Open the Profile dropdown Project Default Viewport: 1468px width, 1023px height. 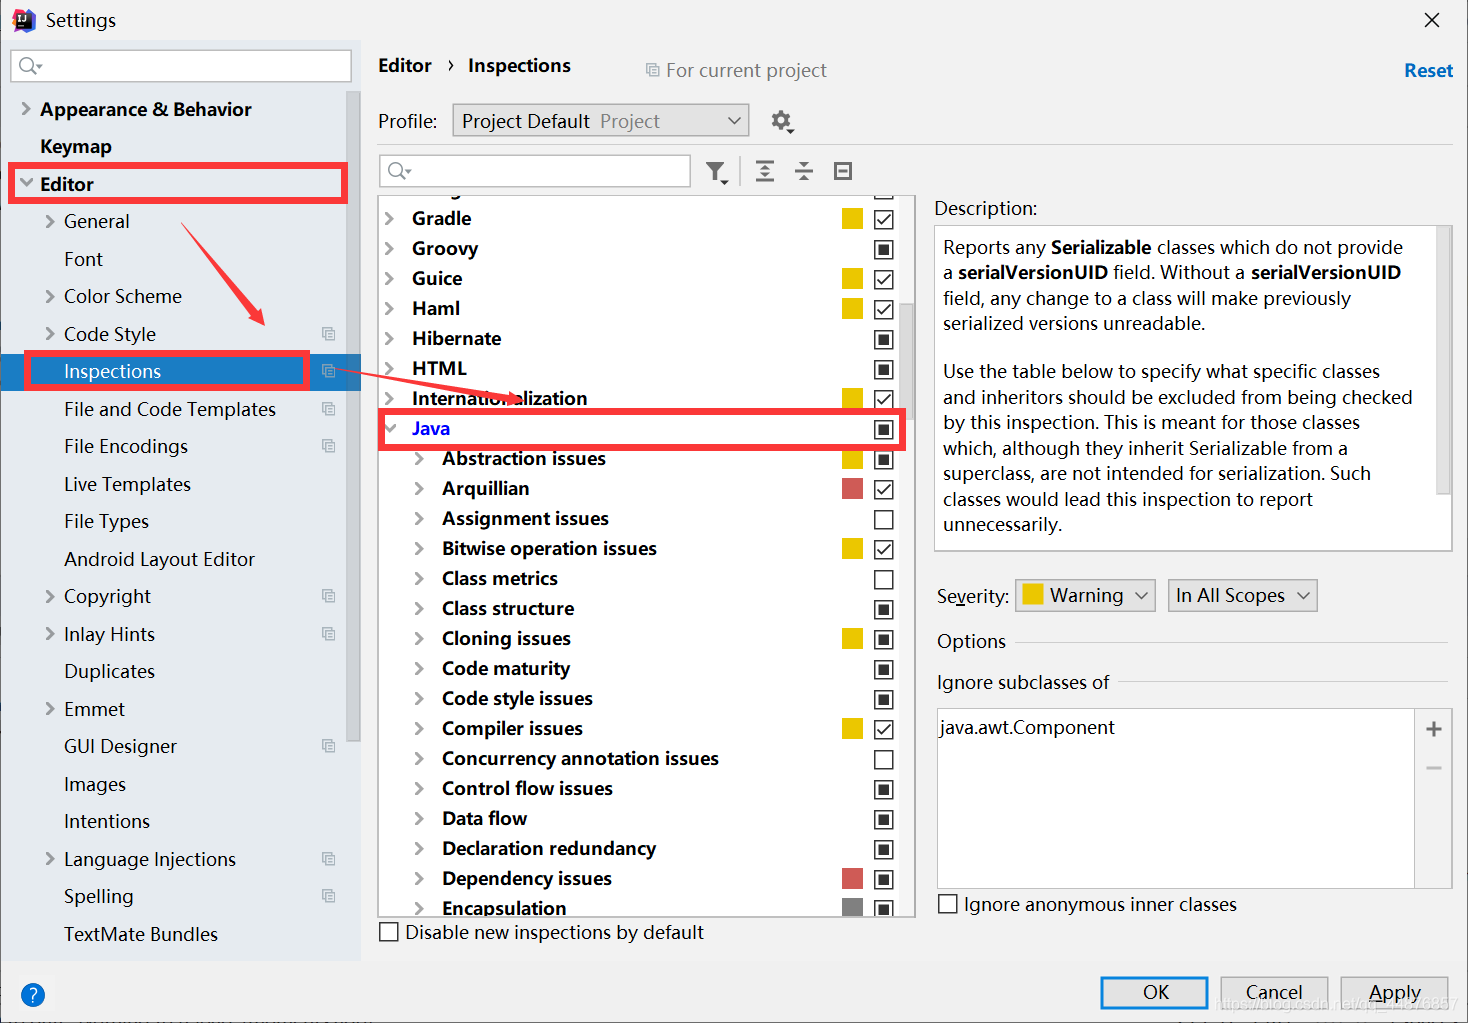click(x=601, y=121)
